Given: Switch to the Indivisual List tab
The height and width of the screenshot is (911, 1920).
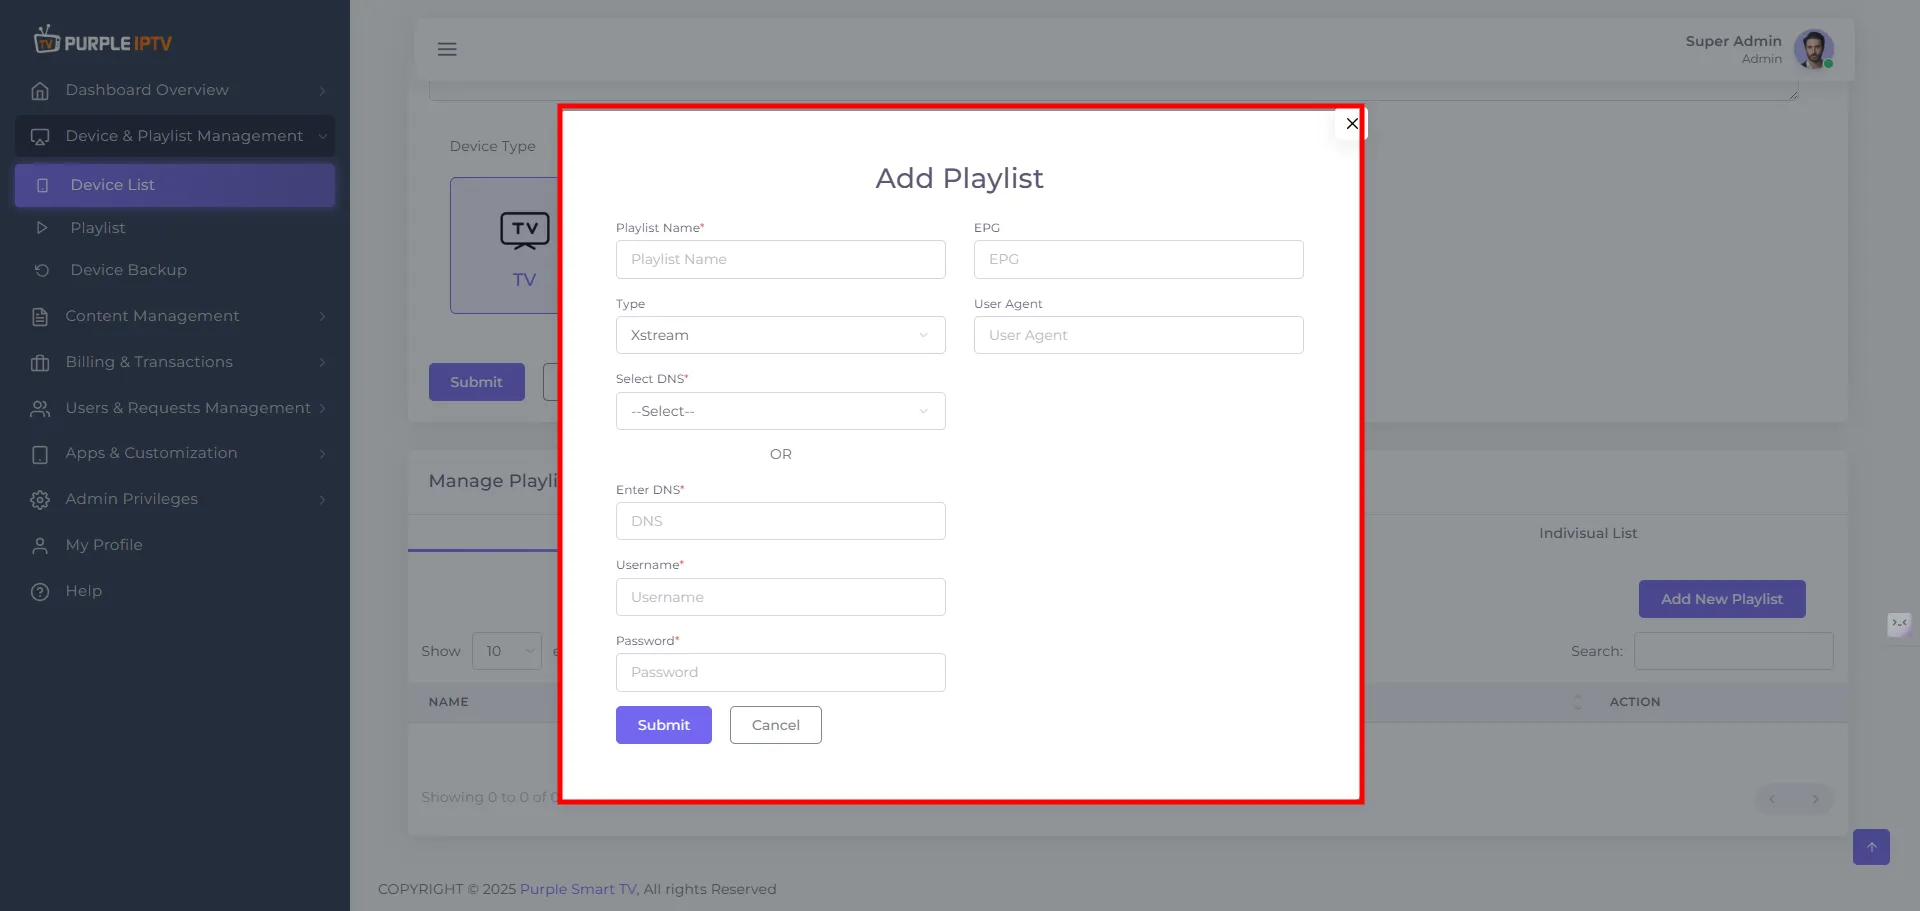Looking at the screenshot, I should coord(1587,533).
